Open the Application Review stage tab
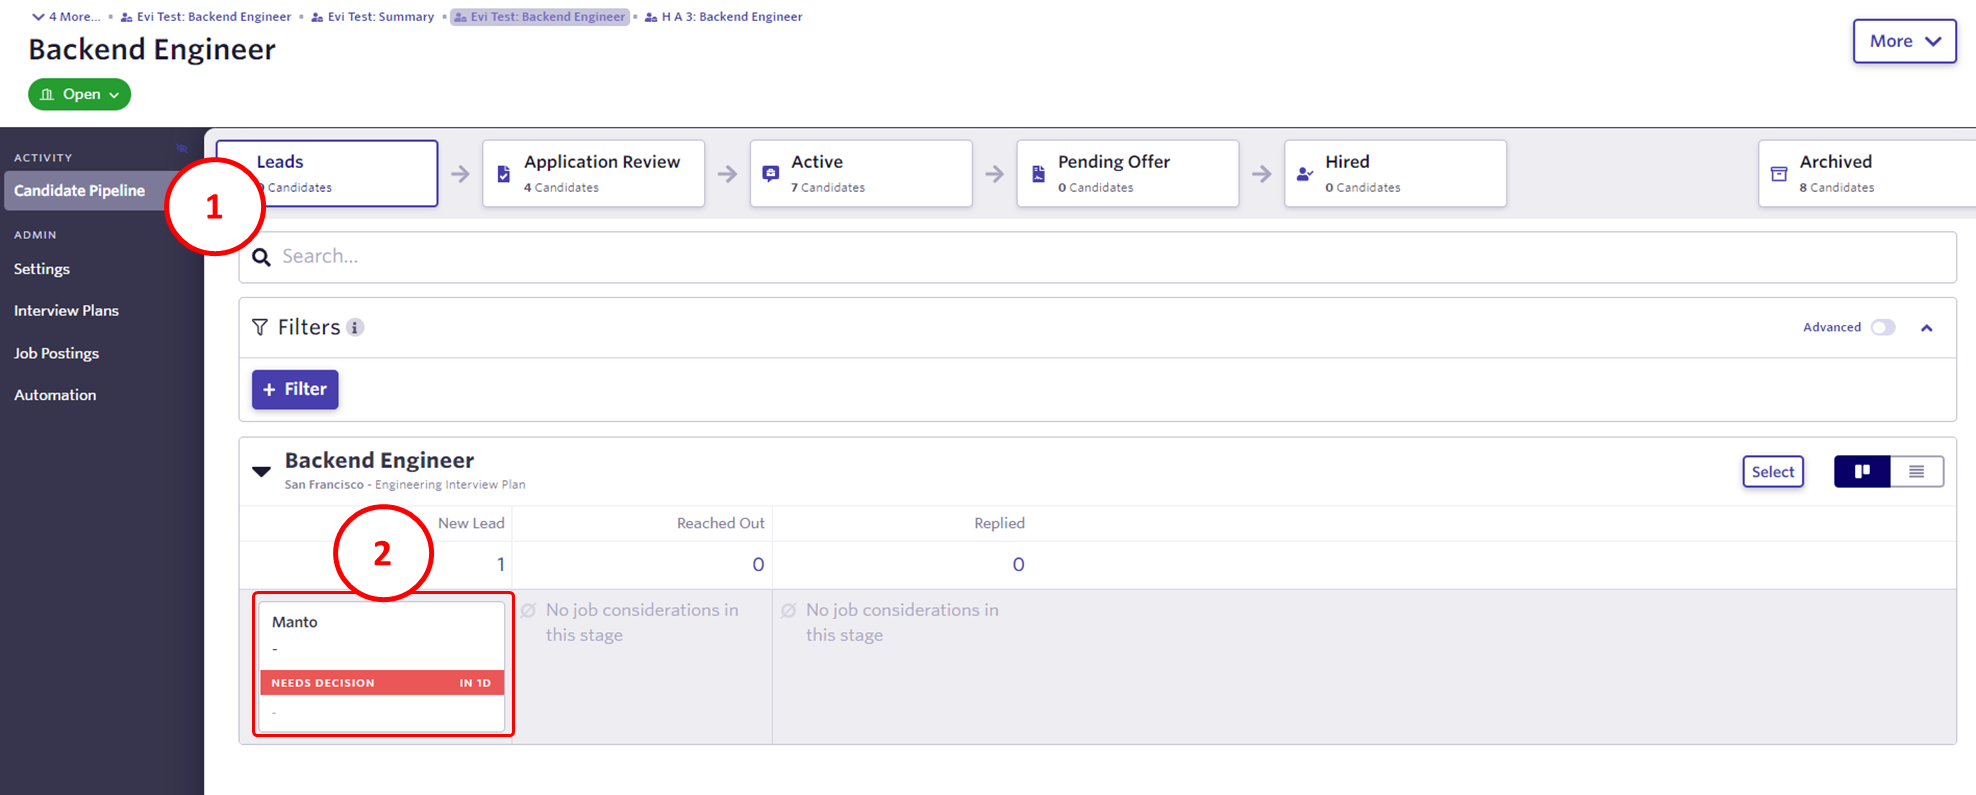Screen dimensions: 1976x795 (594, 174)
